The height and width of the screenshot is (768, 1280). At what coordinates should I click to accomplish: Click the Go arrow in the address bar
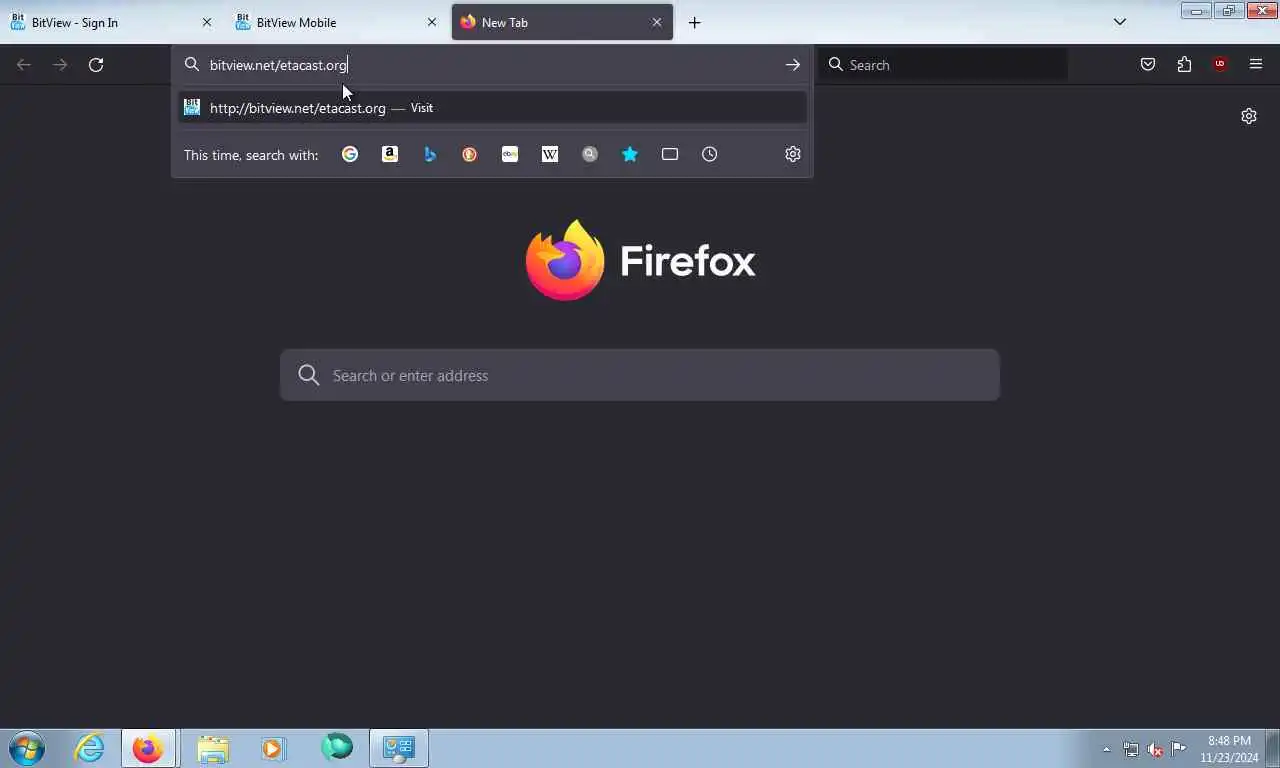click(x=792, y=65)
